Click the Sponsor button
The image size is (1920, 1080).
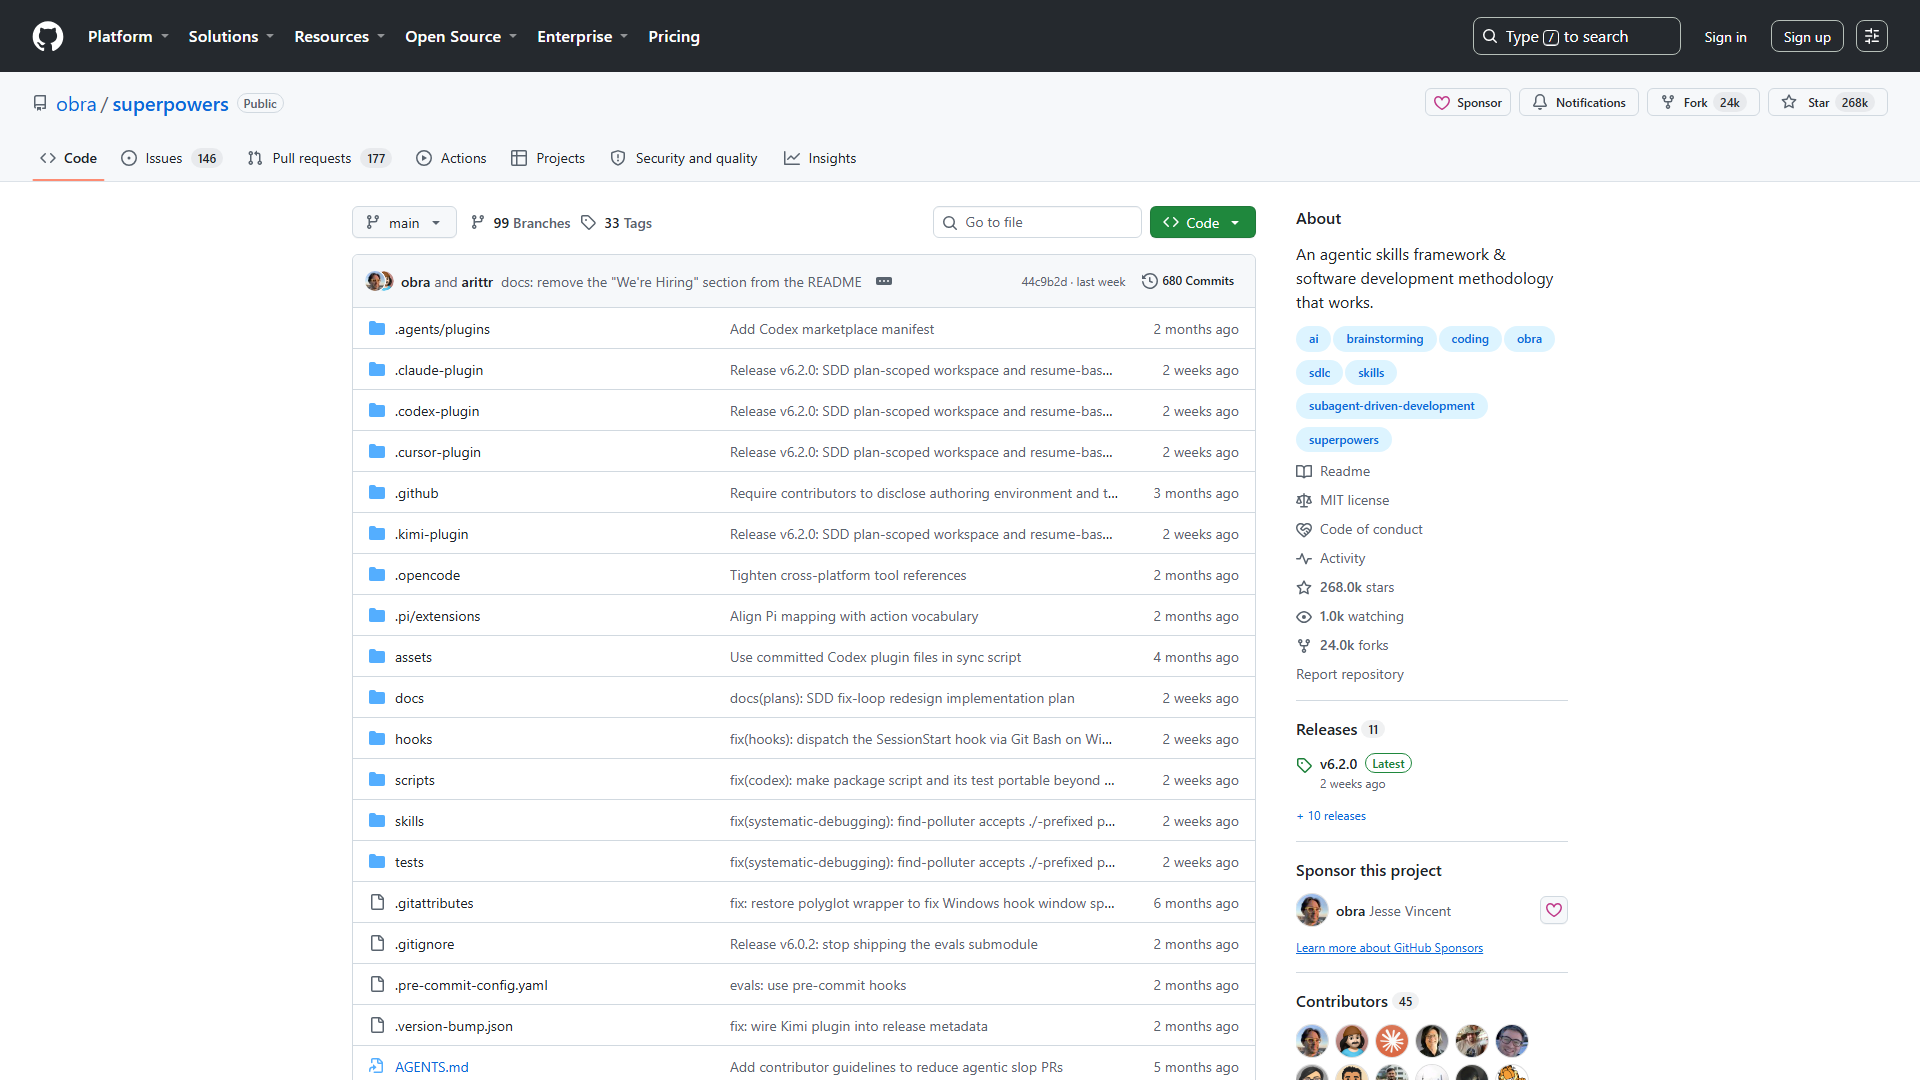(x=1467, y=102)
